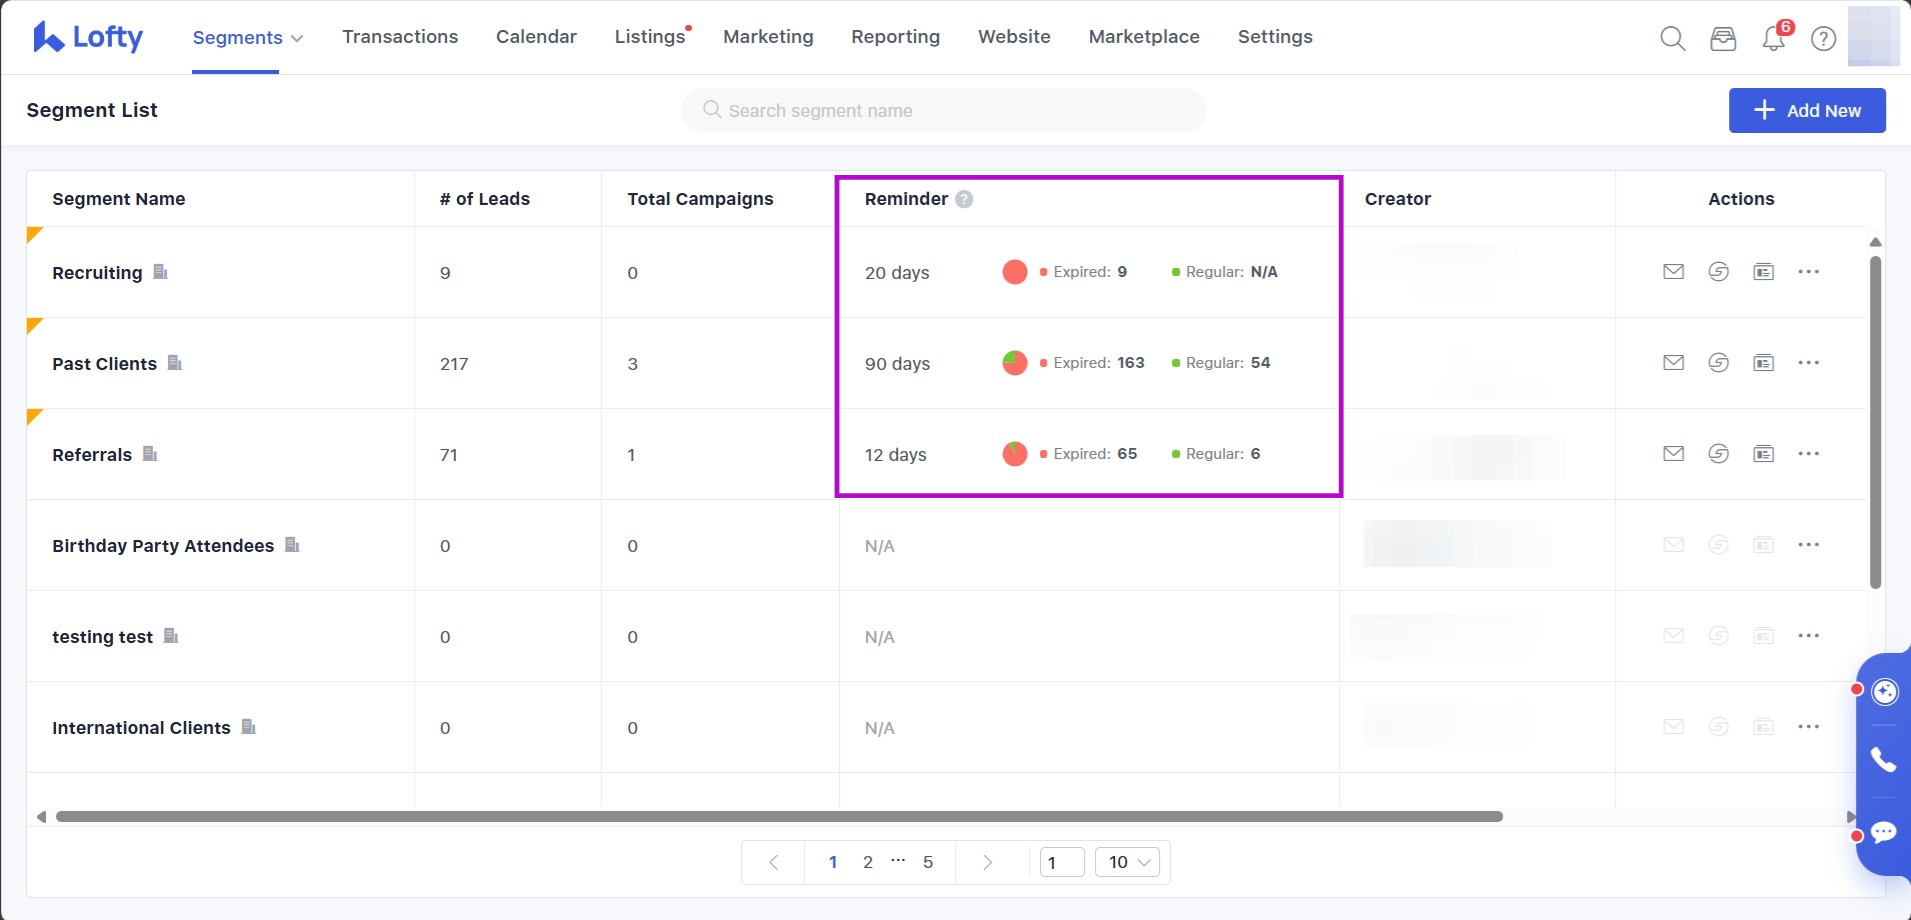
Task: Click the Add New button
Action: click(x=1806, y=110)
